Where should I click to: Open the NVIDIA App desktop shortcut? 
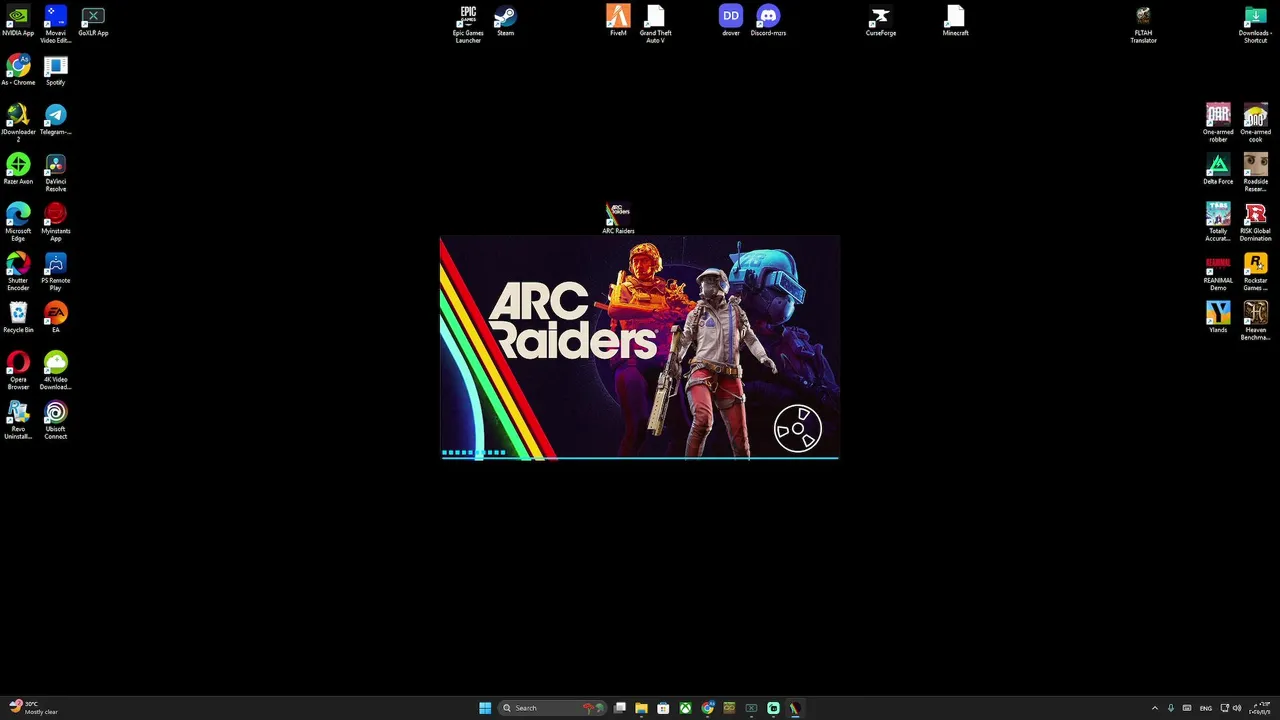pyautogui.click(x=18, y=21)
